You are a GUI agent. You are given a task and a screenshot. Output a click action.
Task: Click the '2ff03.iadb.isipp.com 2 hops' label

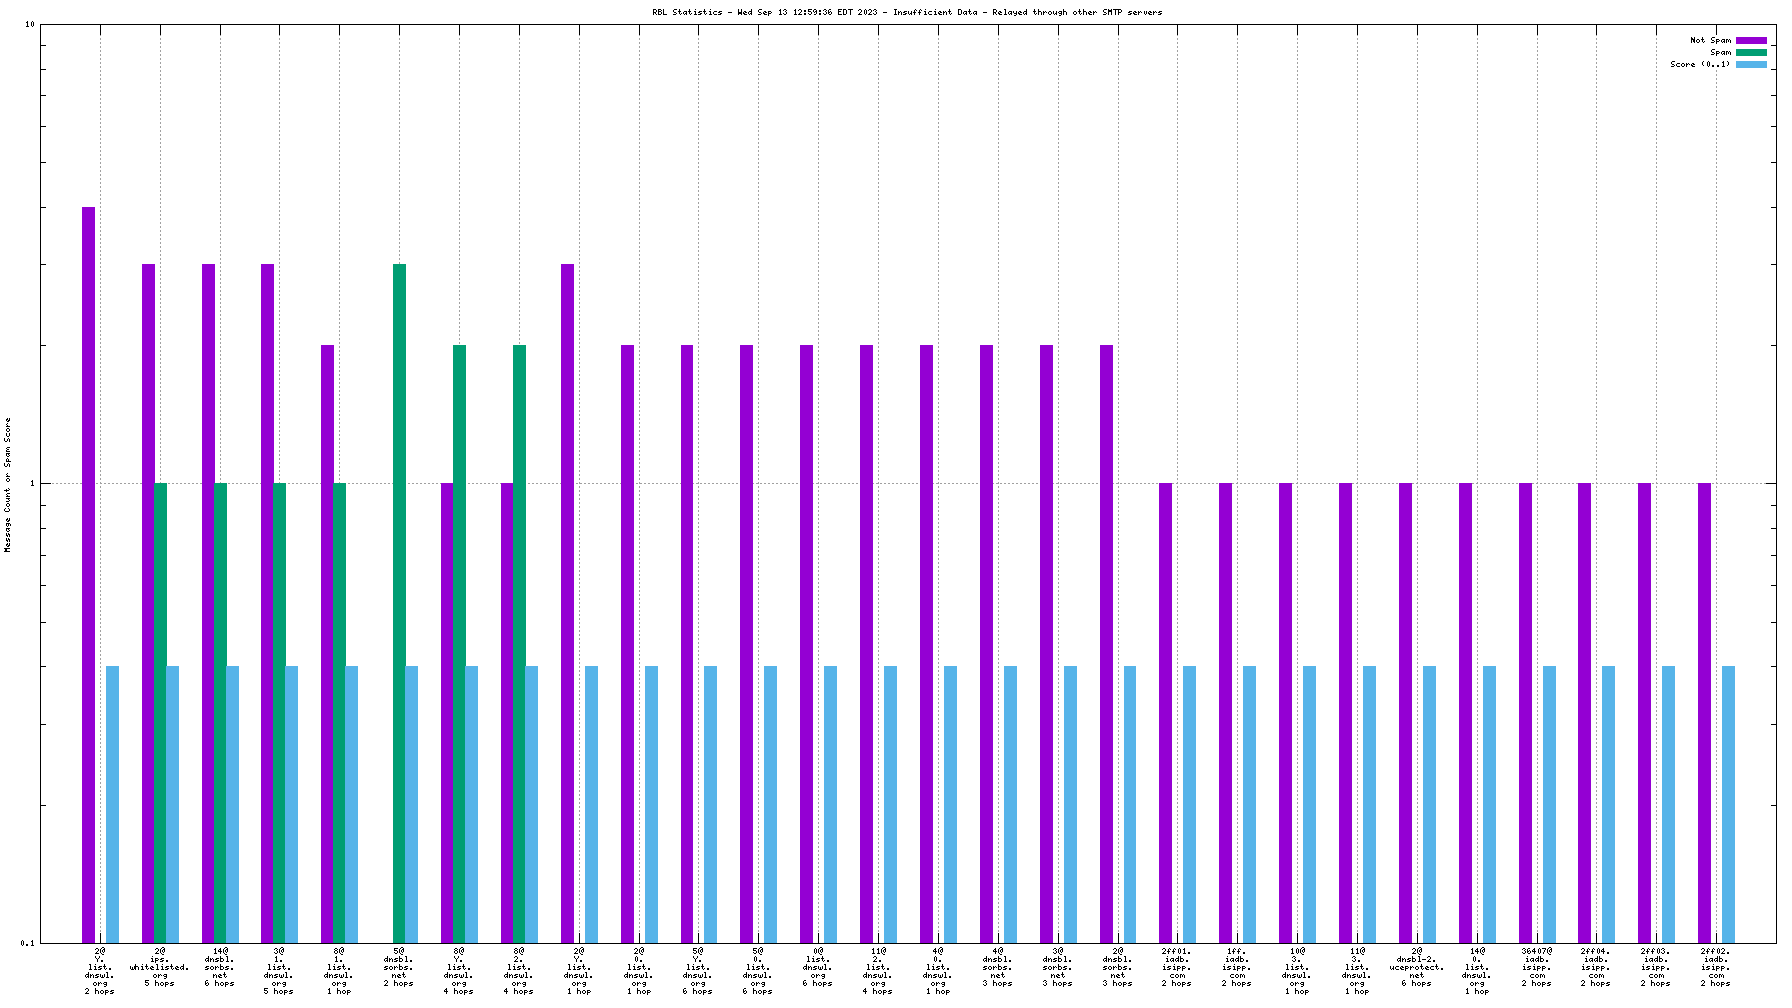pos(1656,967)
